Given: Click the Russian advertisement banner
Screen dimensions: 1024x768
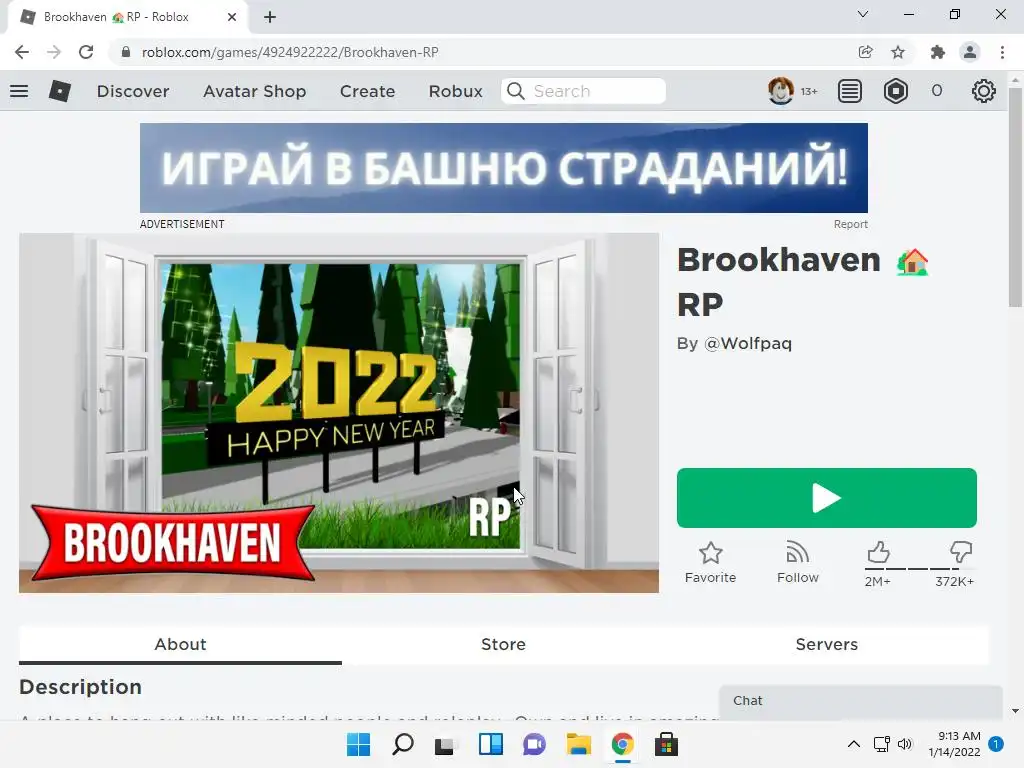Looking at the screenshot, I should click(x=504, y=168).
